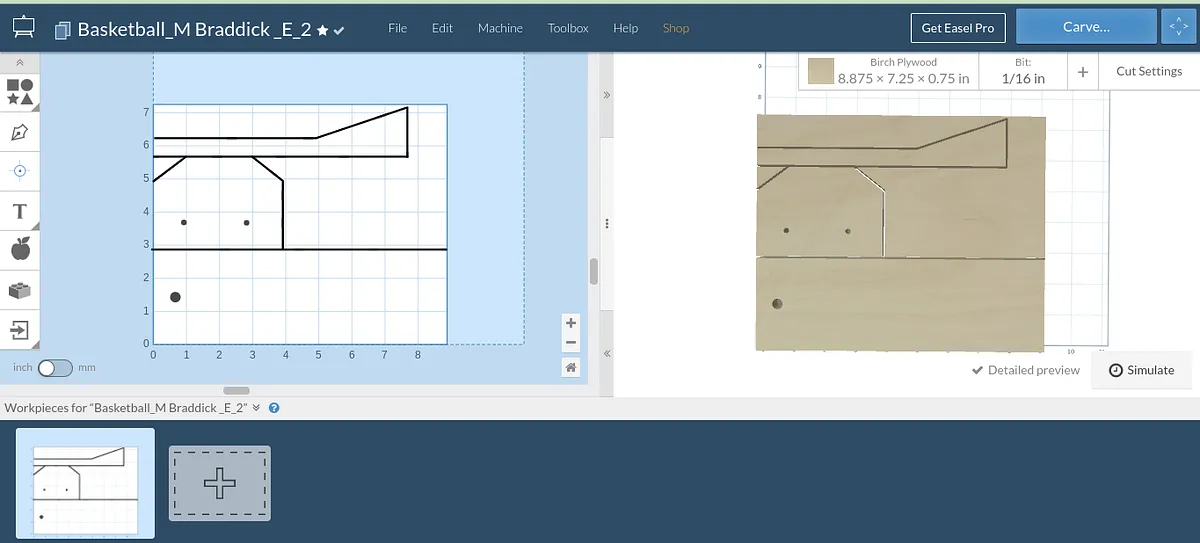Expand the Workpieces dropdown chevron
The width and height of the screenshot is (1200, 543).
256,408
